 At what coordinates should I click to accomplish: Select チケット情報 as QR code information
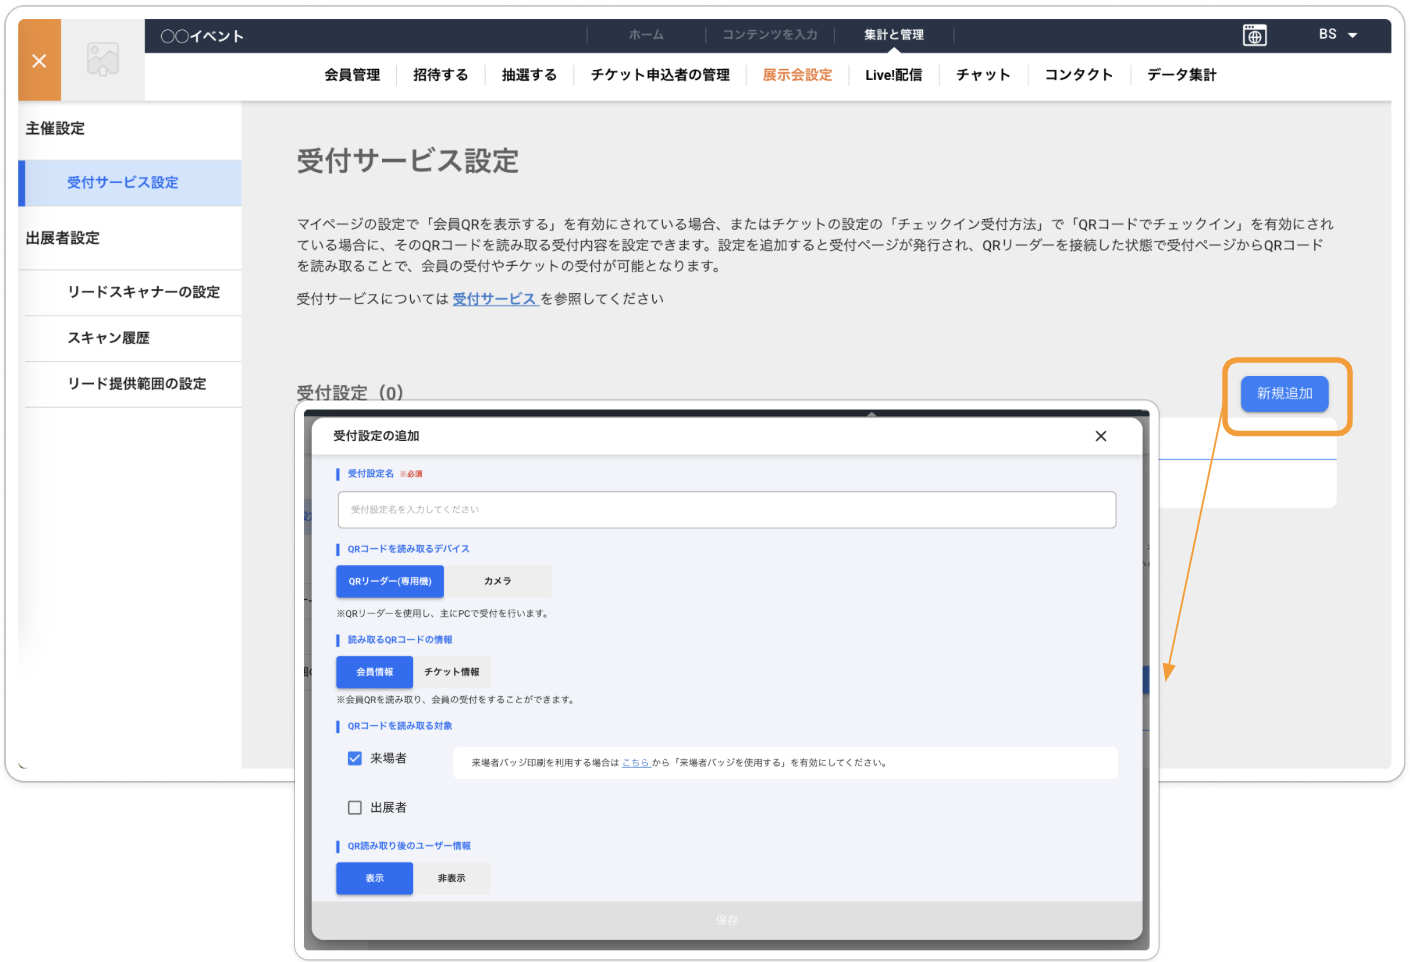(451, 672)
